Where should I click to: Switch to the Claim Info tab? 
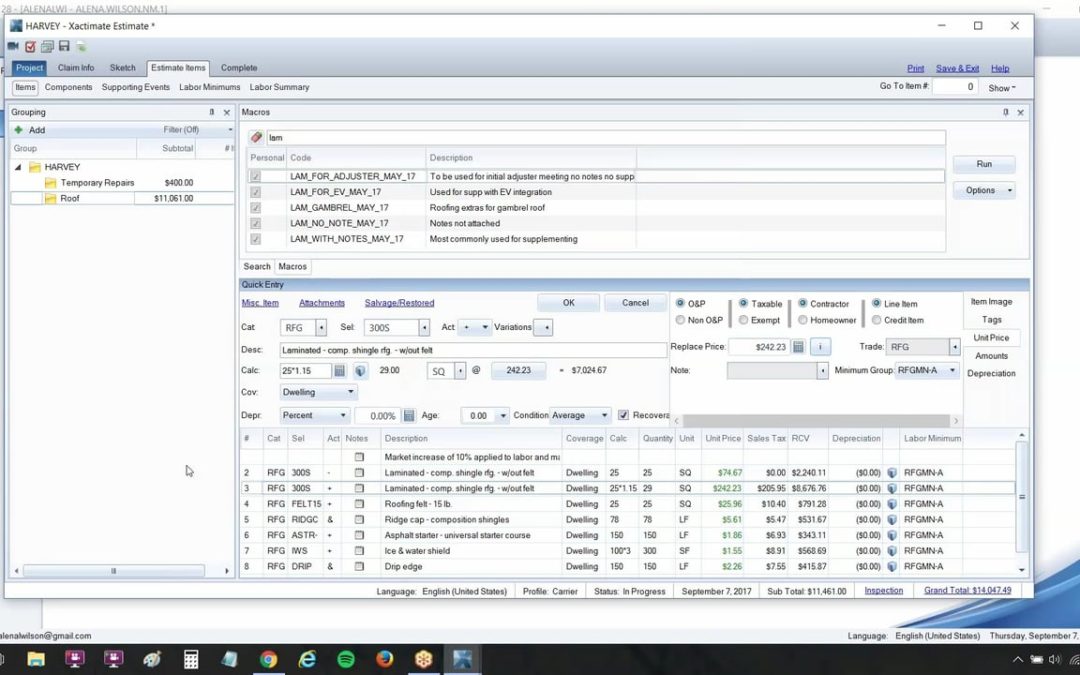(76, 68)
